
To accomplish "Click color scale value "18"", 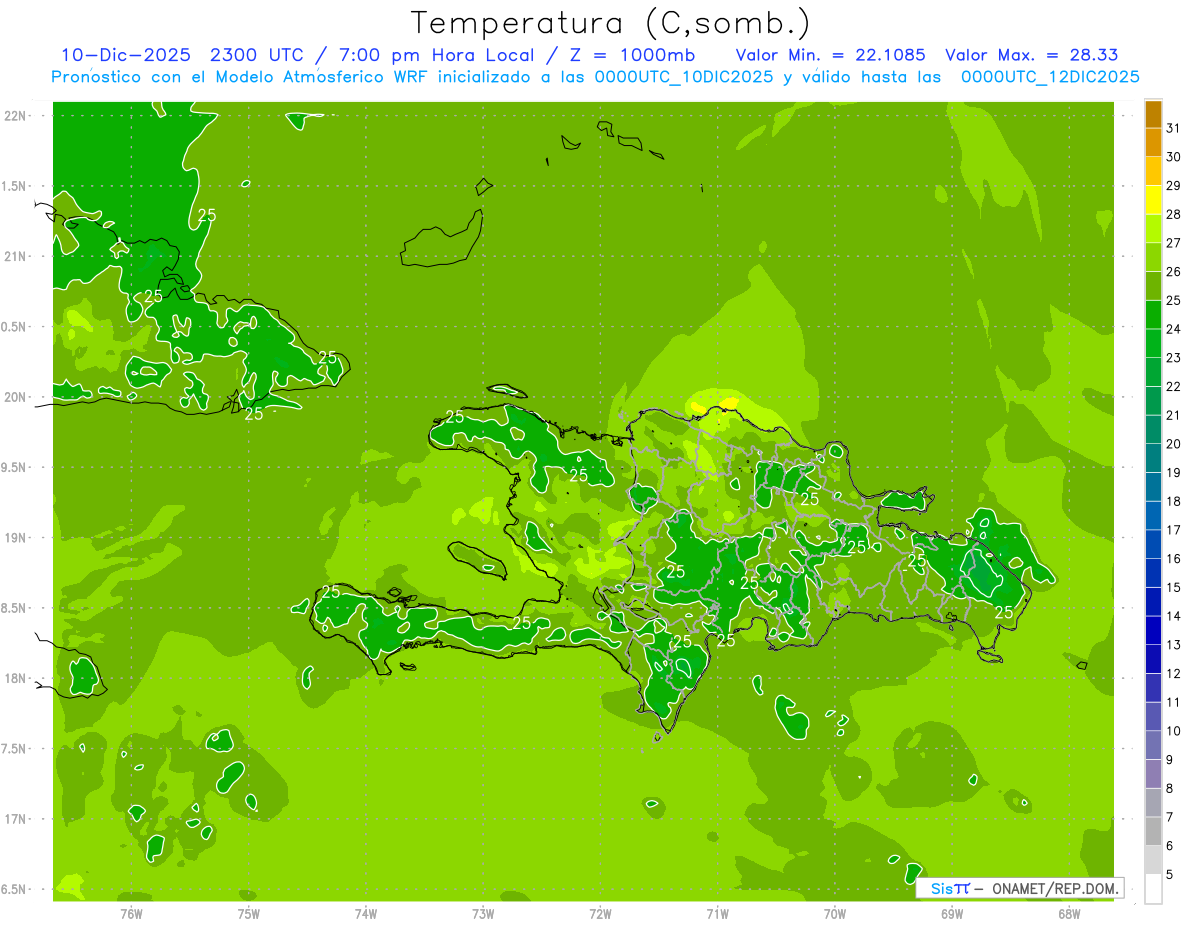I will coord(1174,502).
